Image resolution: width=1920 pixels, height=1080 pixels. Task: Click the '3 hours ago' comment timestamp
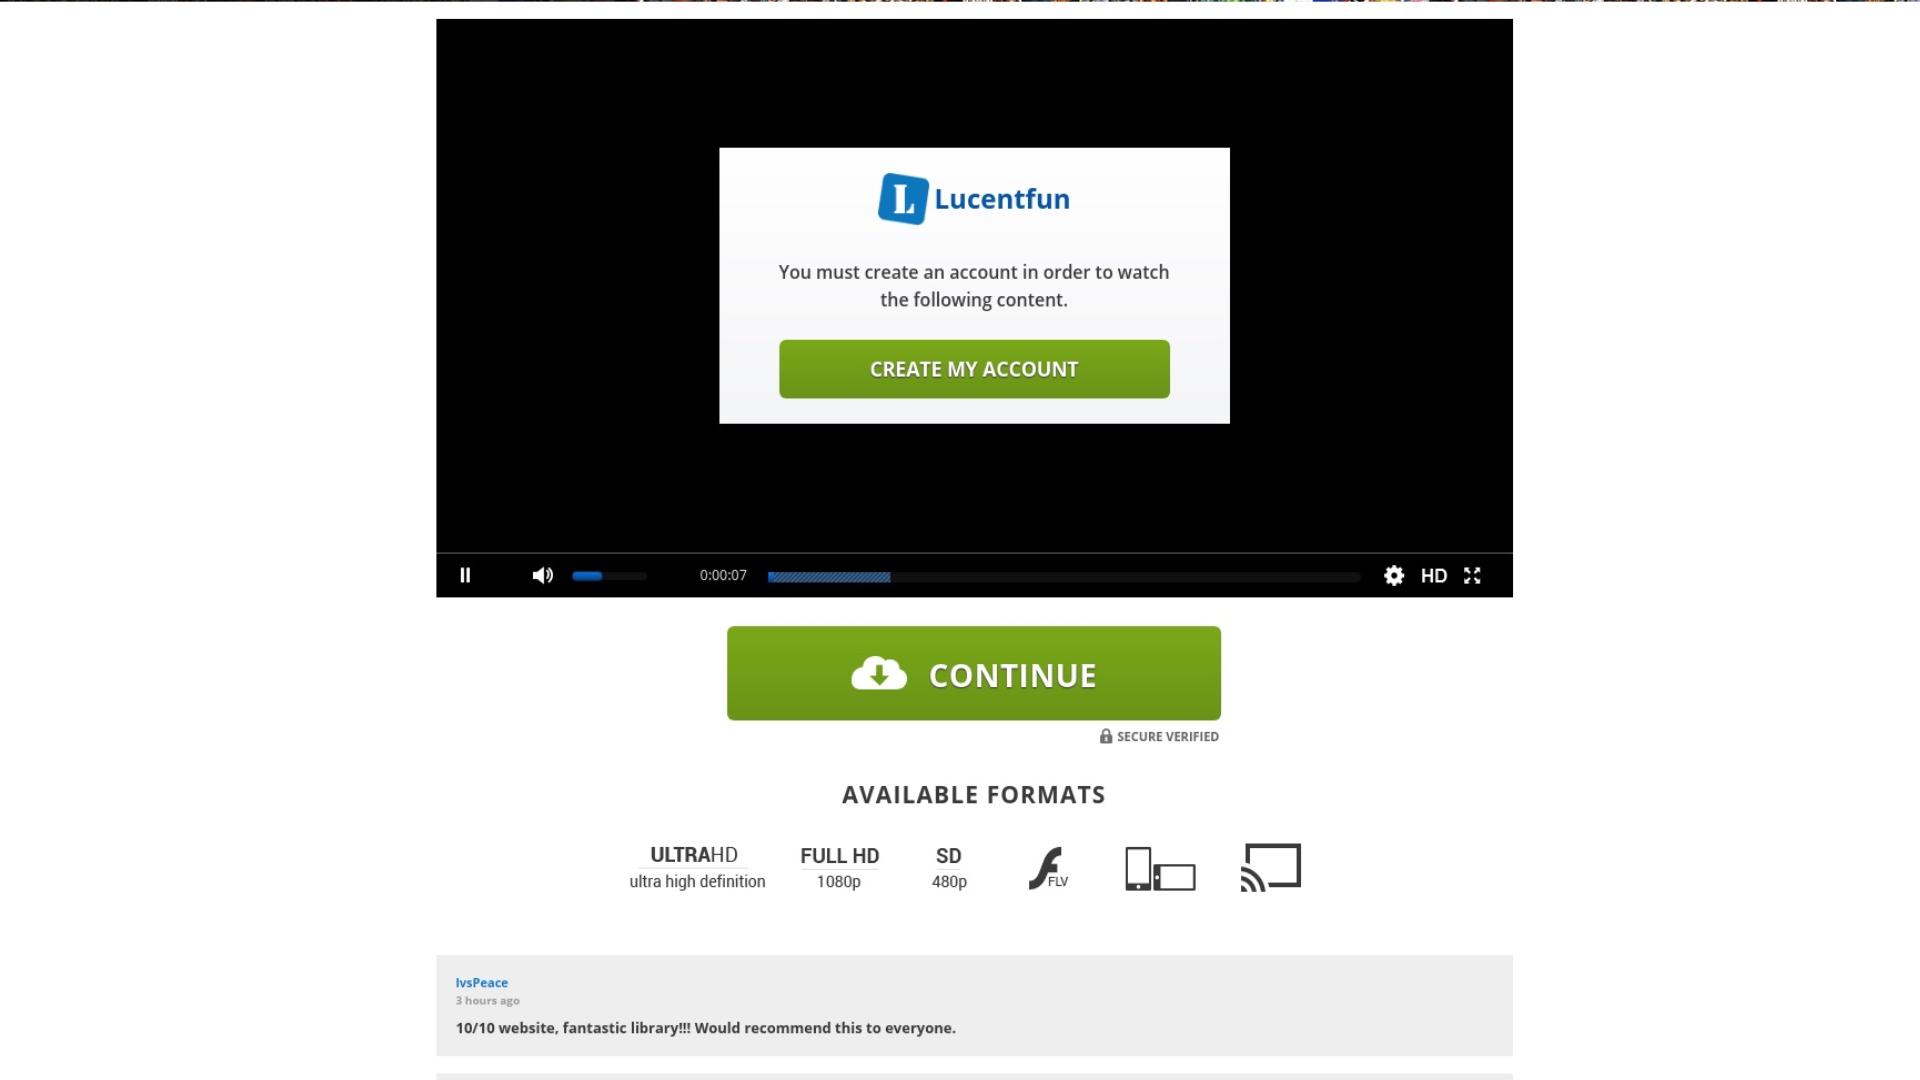[488, 1001]
